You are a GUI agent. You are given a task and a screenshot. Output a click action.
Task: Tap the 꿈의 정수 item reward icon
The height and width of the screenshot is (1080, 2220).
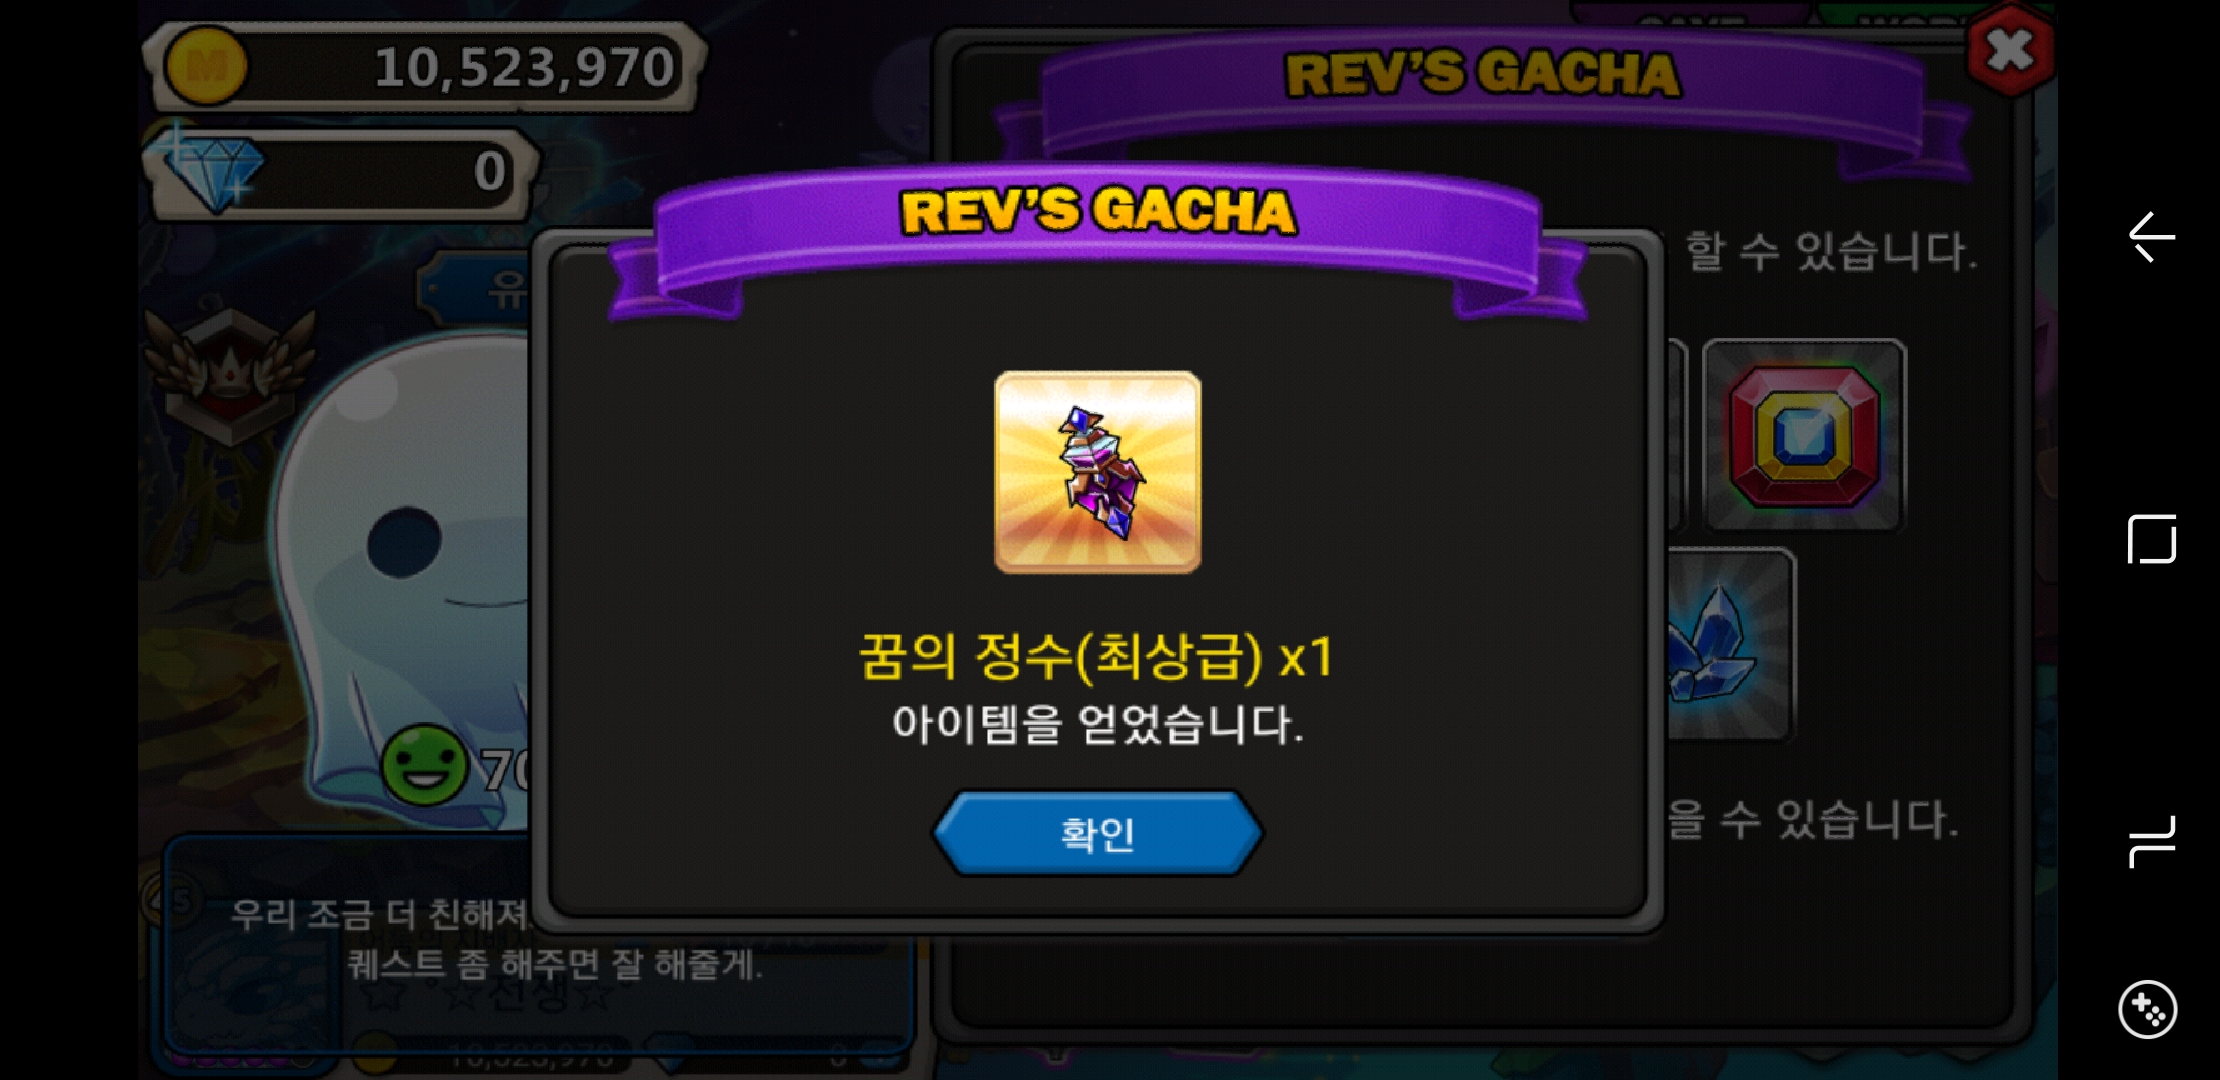pyautogui.click(x=1098, y=472)
